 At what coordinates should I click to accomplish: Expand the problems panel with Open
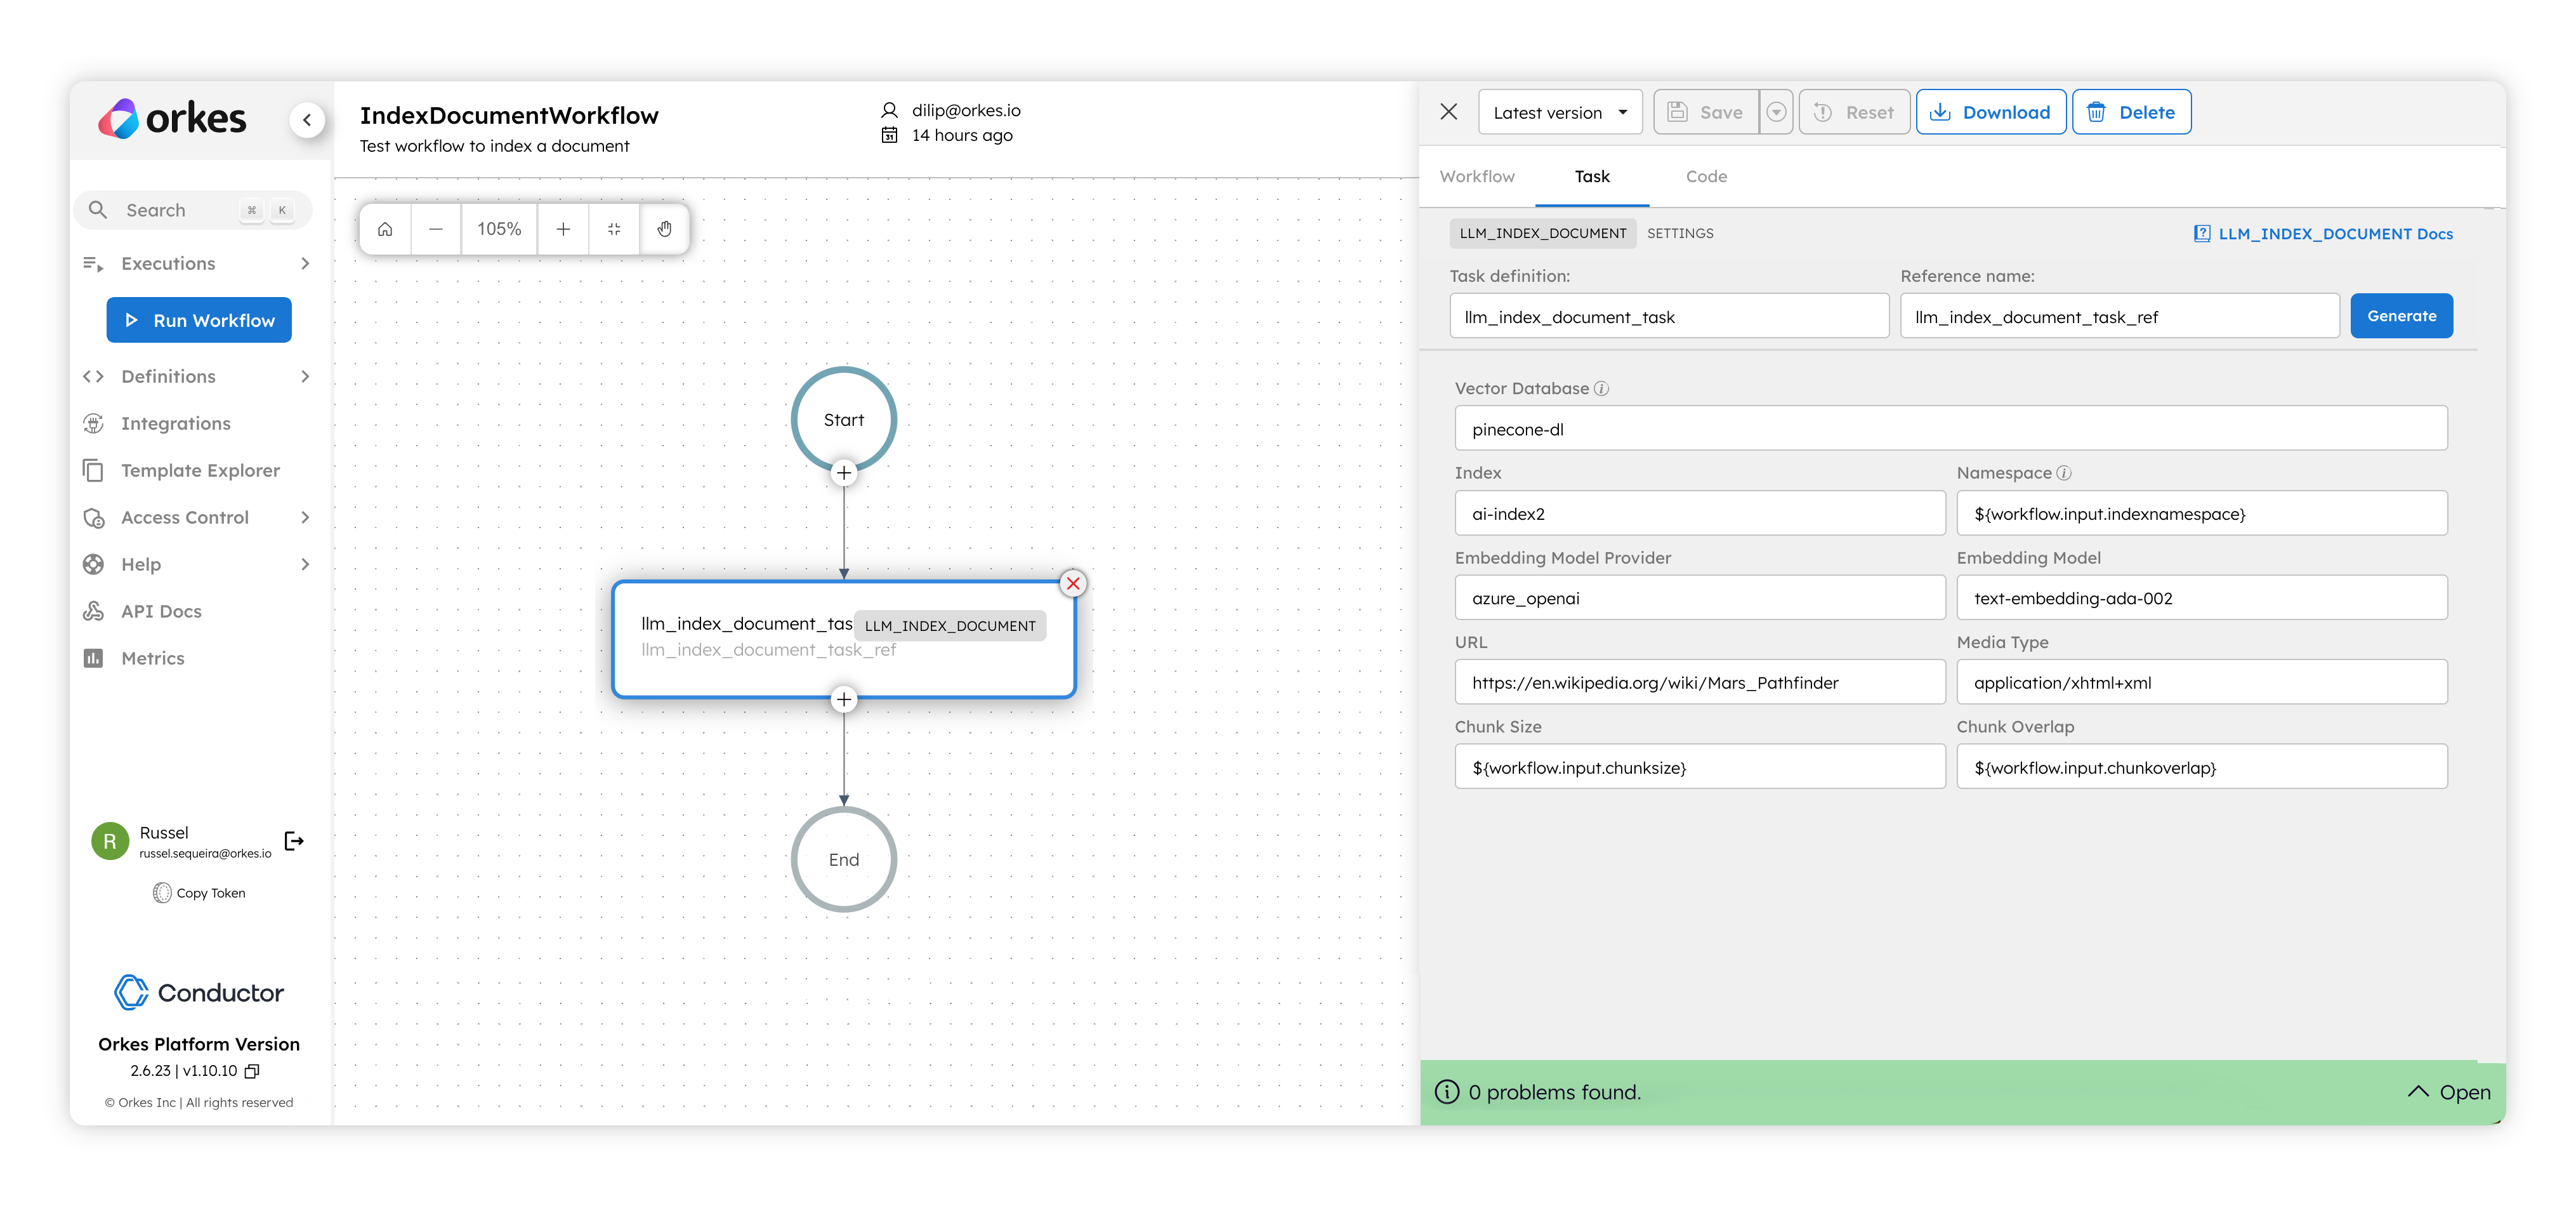pos(2448,1092)
